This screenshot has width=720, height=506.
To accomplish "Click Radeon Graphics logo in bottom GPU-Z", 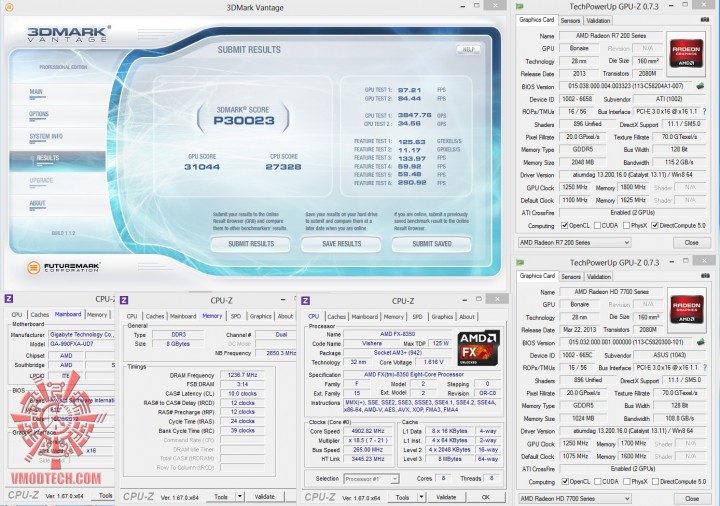I will (x=686, y=310).
